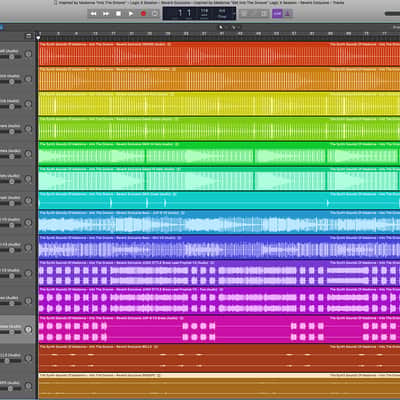Adjust master volume slider in control bar
Image resolution: width=400 pixels, height=400 pixels.
pos(392,14)
